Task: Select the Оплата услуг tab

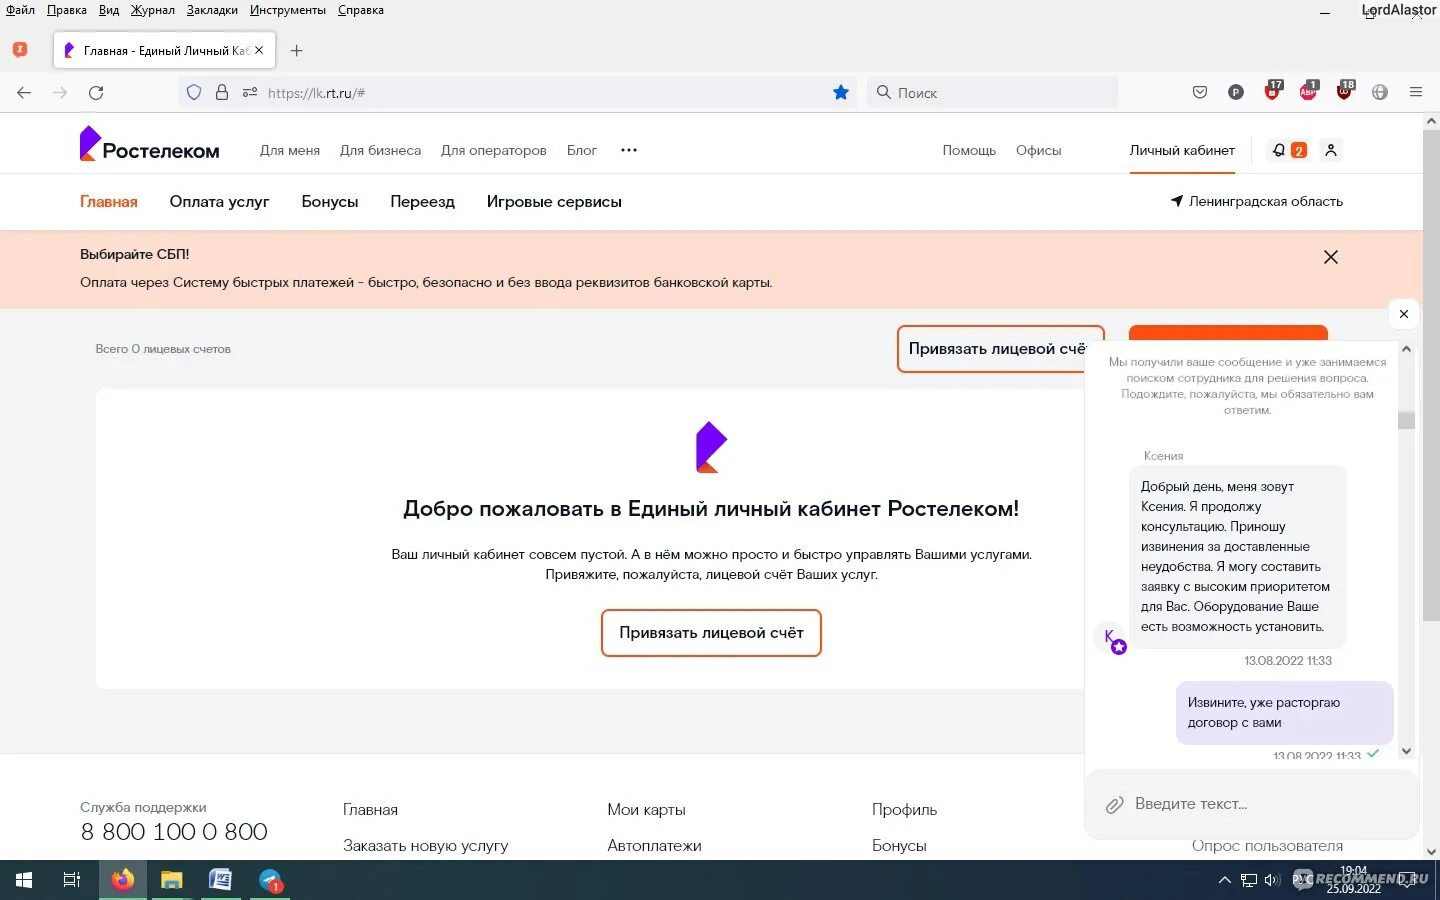Action: coord(219,201)
